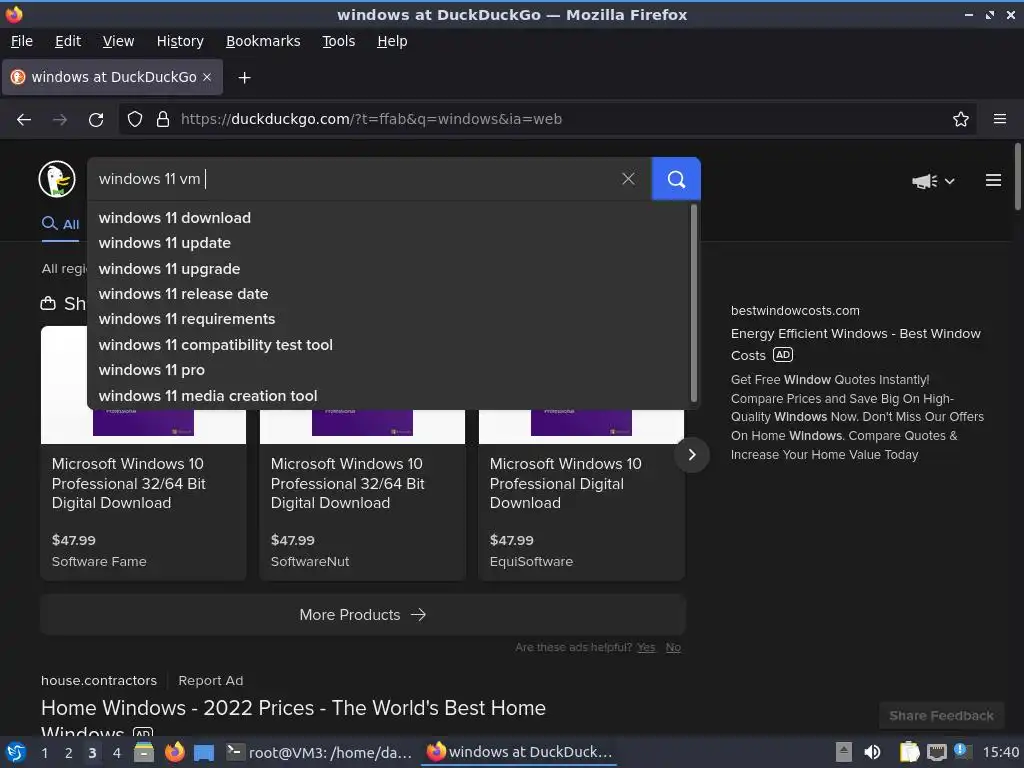Click the Share Feedback button
This screenshot has height=768, width=1024.
coord(941,716)
